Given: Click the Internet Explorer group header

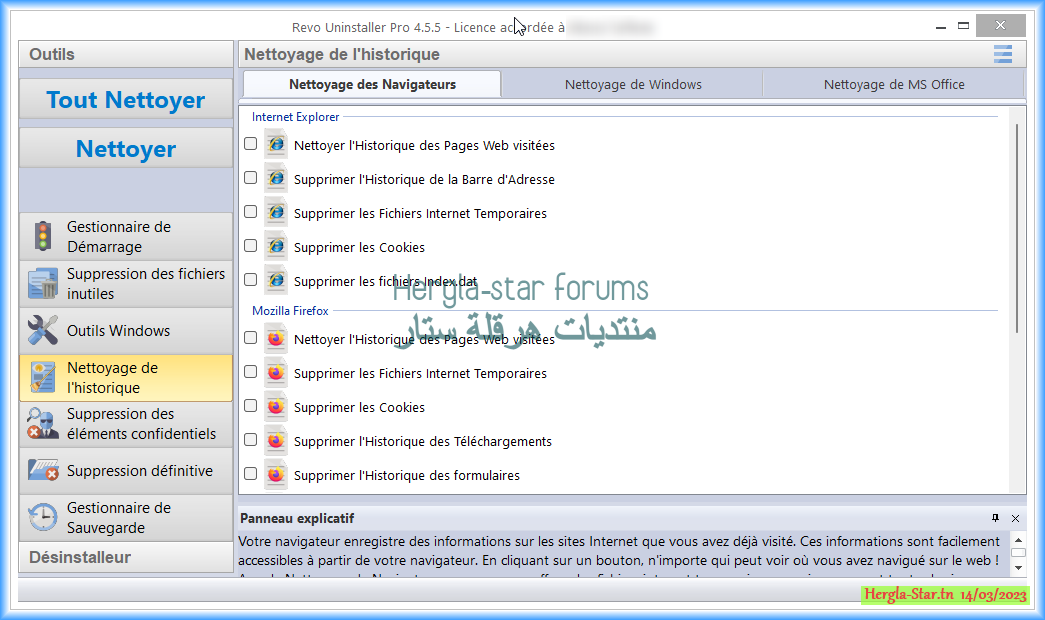Looking at the screenshot, I should pos(295,117).
